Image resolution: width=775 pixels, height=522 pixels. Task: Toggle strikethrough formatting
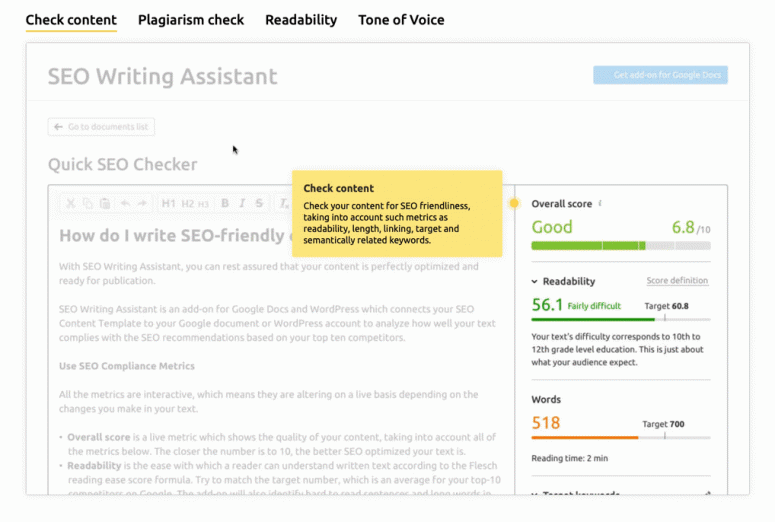(259, 203)
